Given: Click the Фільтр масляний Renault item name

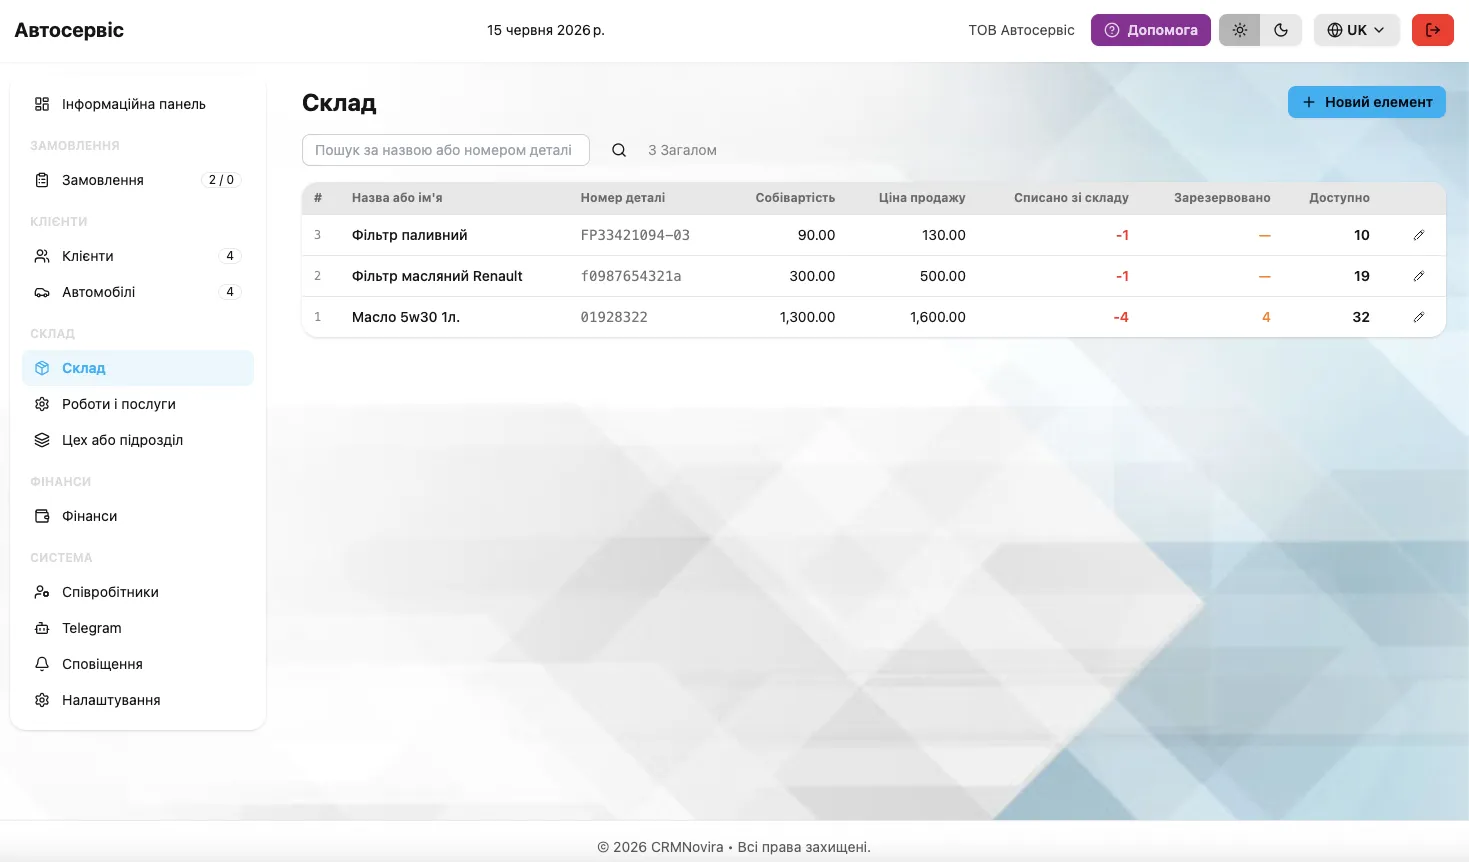Looking at the screenshot, I should [437, 276].
